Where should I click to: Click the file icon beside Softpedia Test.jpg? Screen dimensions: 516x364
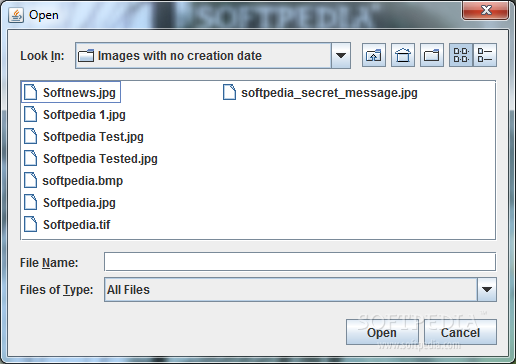[x=31, y=136]
